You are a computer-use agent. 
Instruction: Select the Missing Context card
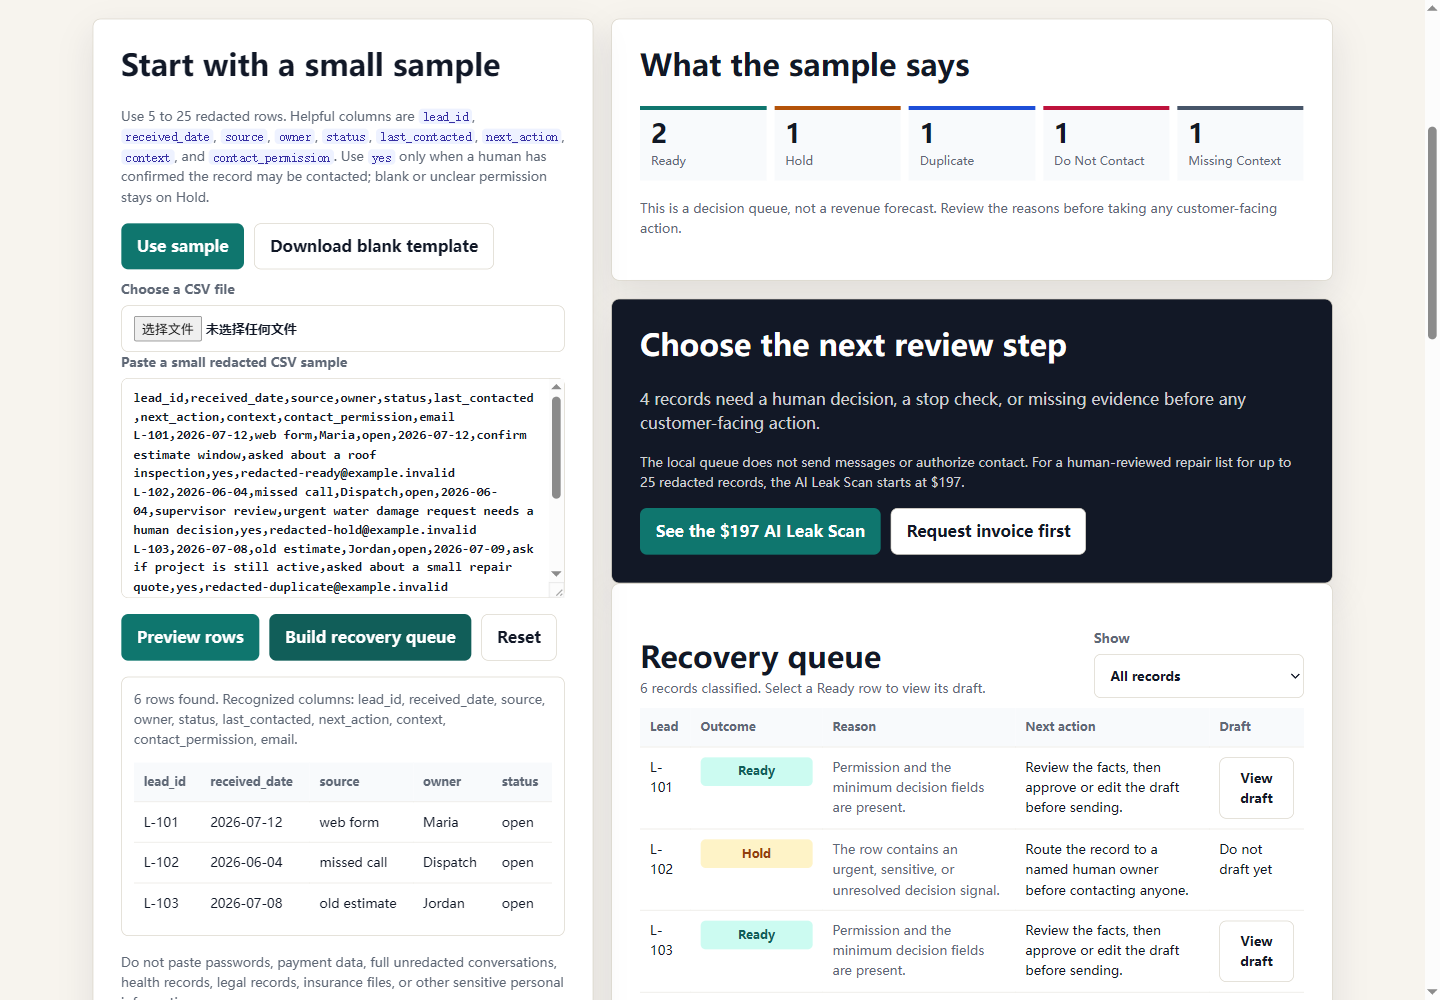(1240, 144)
